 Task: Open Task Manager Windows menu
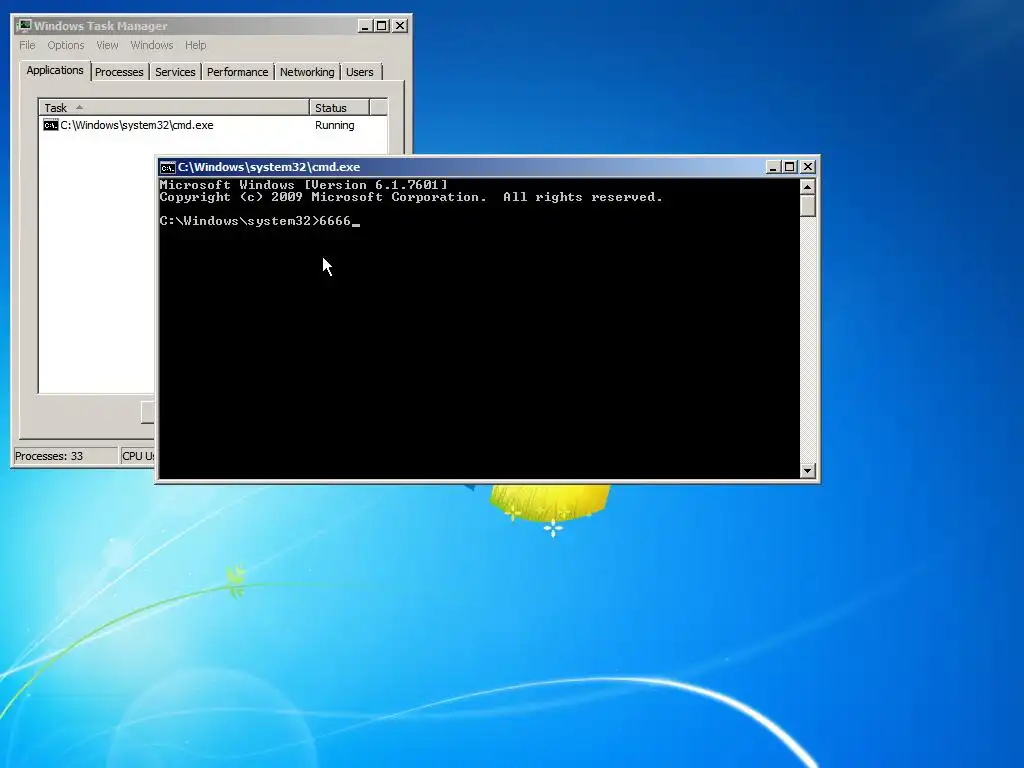[x=152, y=45]
